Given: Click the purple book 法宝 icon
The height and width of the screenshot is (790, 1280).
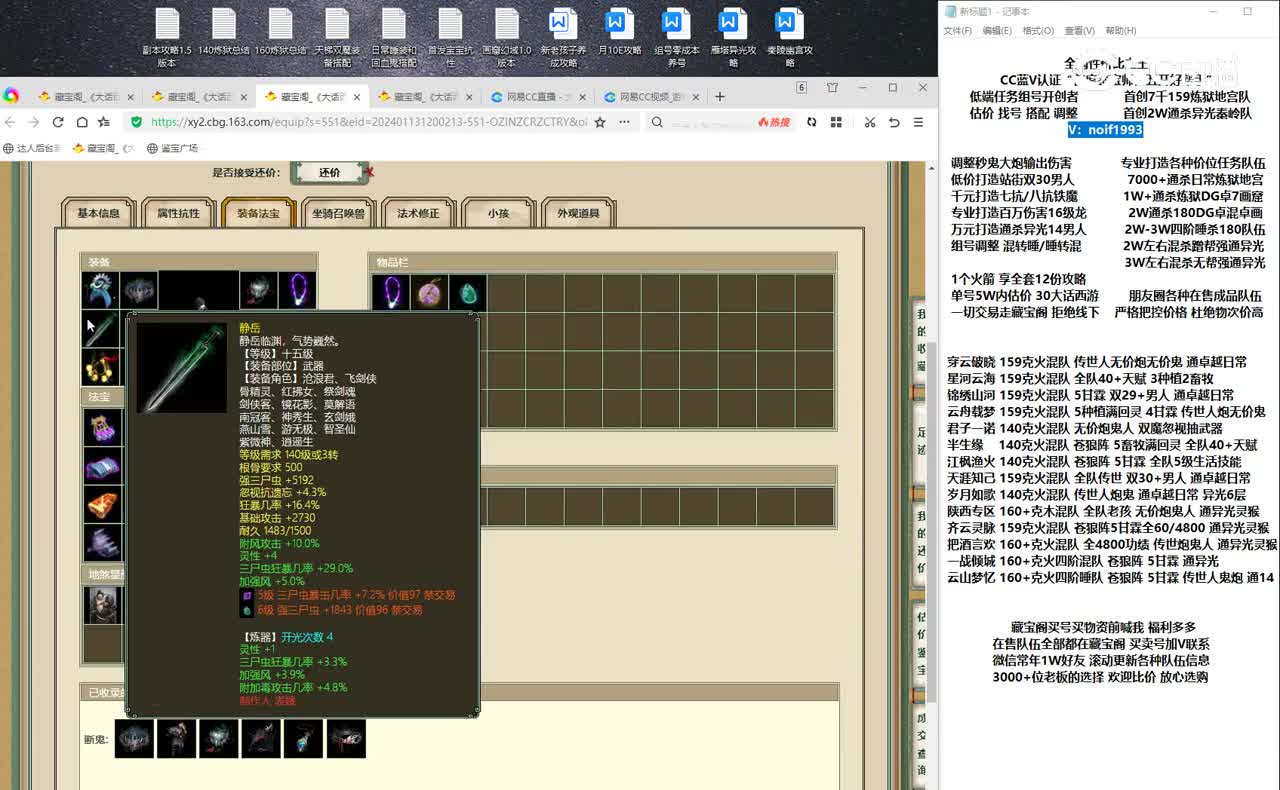Looking at the screenshot, I should click(x=102, y=466).
